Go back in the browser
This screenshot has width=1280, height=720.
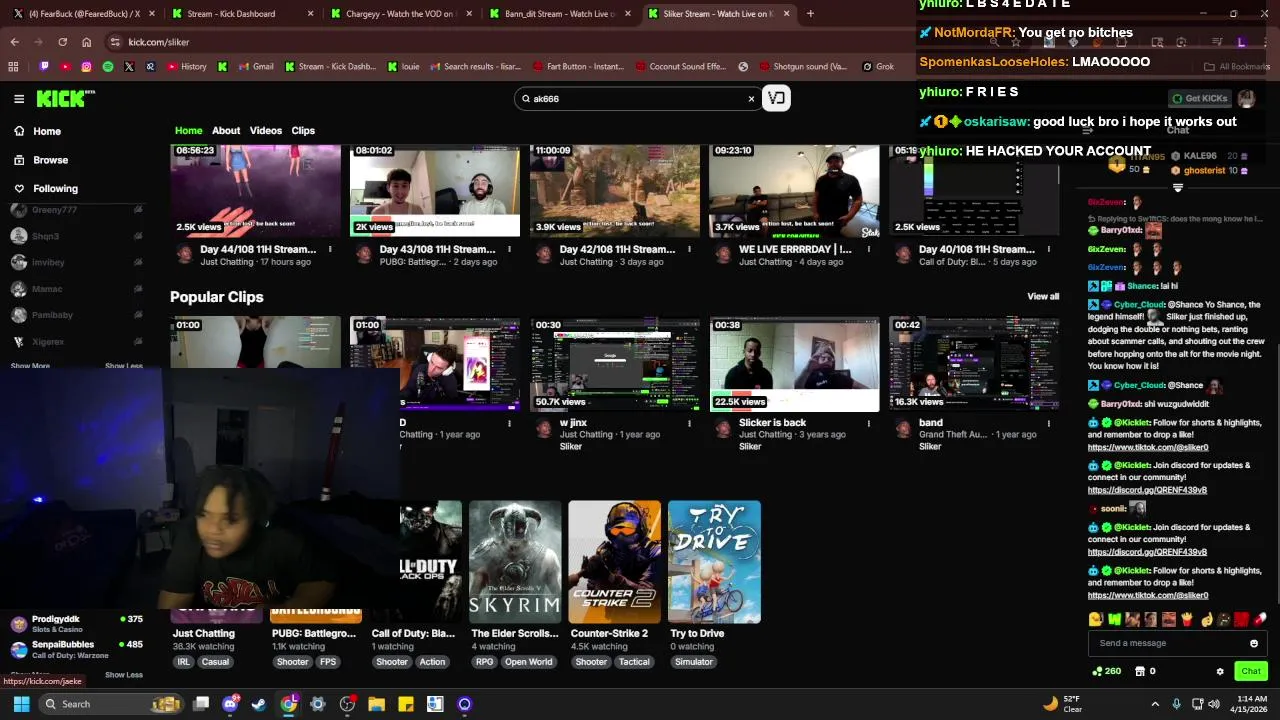(x=14, y=42)
